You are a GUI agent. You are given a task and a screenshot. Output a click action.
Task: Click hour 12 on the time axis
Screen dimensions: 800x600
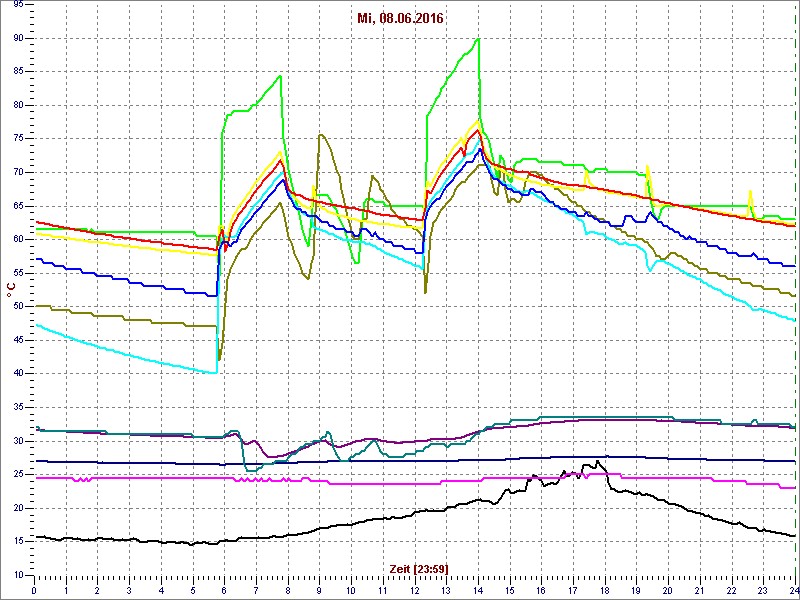click(x=414, y=591)
